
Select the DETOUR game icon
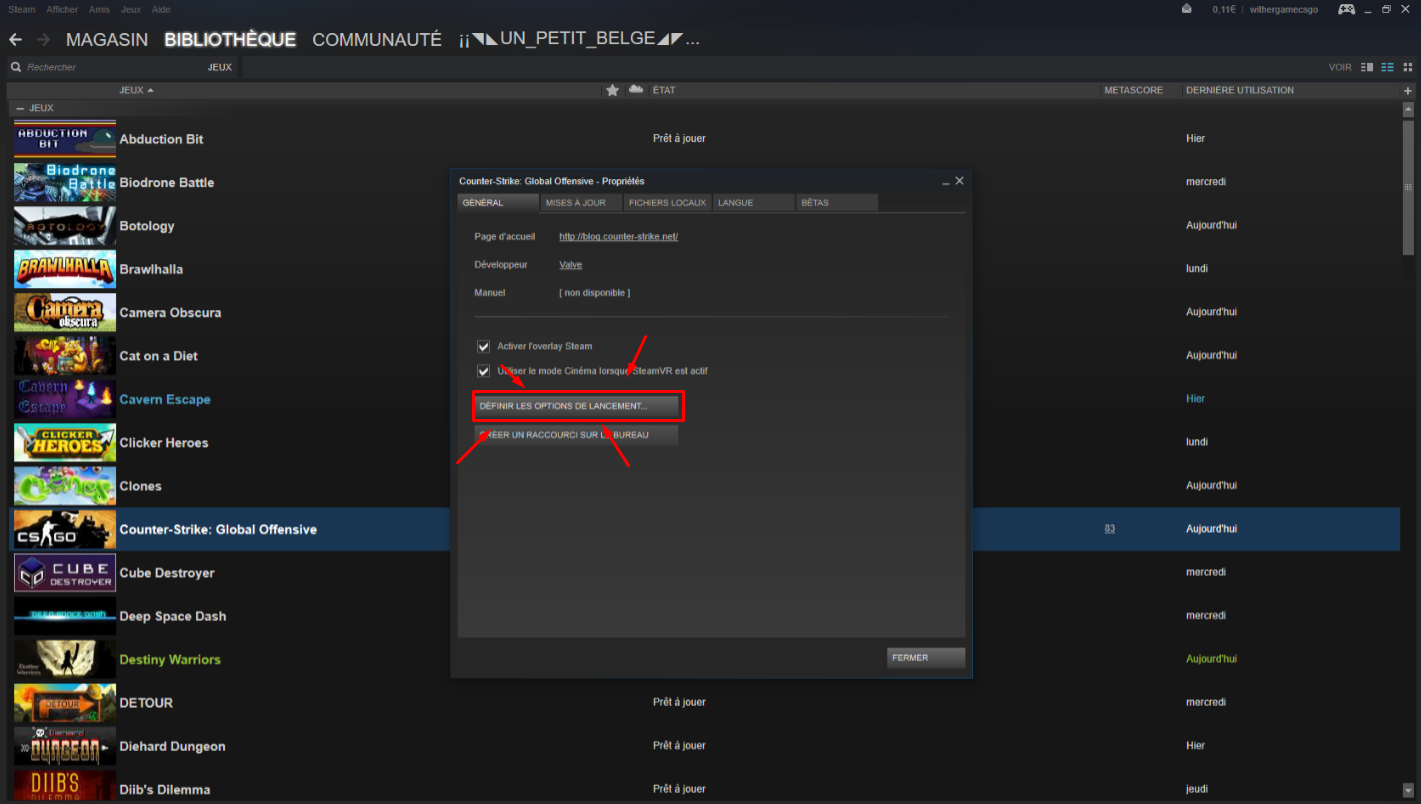[65, 702]
